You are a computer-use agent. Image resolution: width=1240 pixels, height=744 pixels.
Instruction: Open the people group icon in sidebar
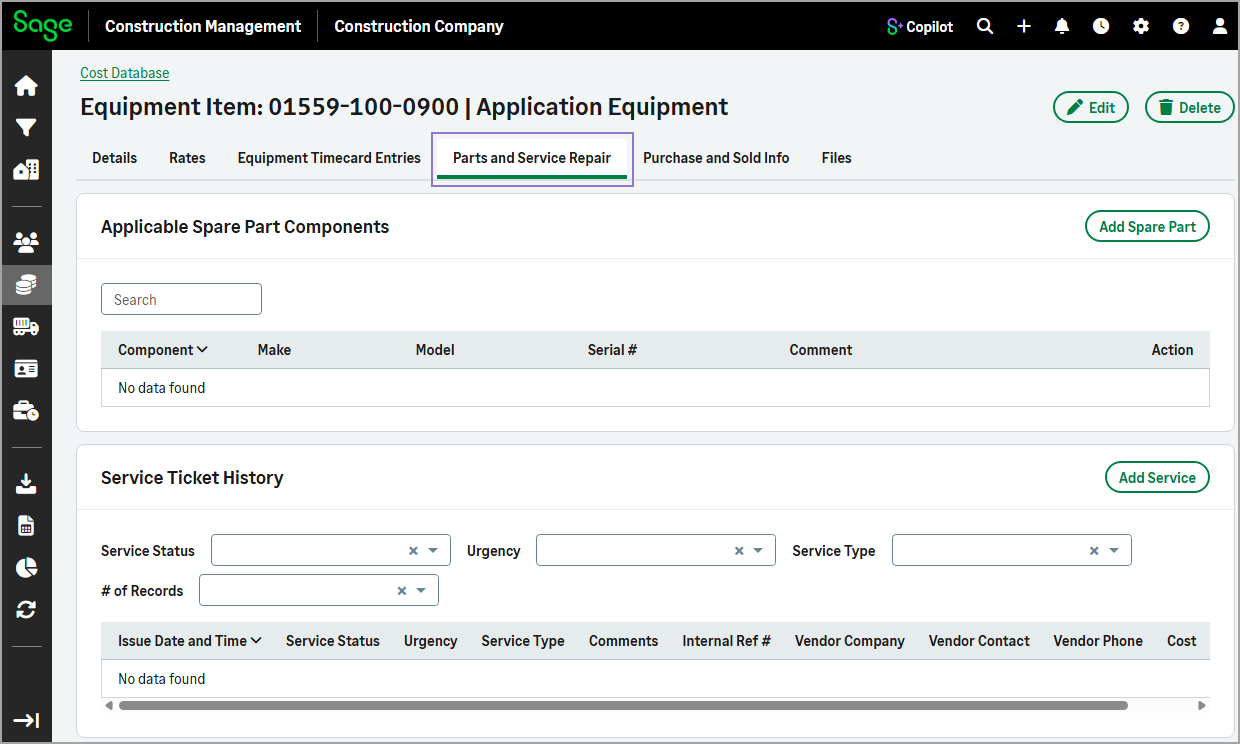[26, 242]
